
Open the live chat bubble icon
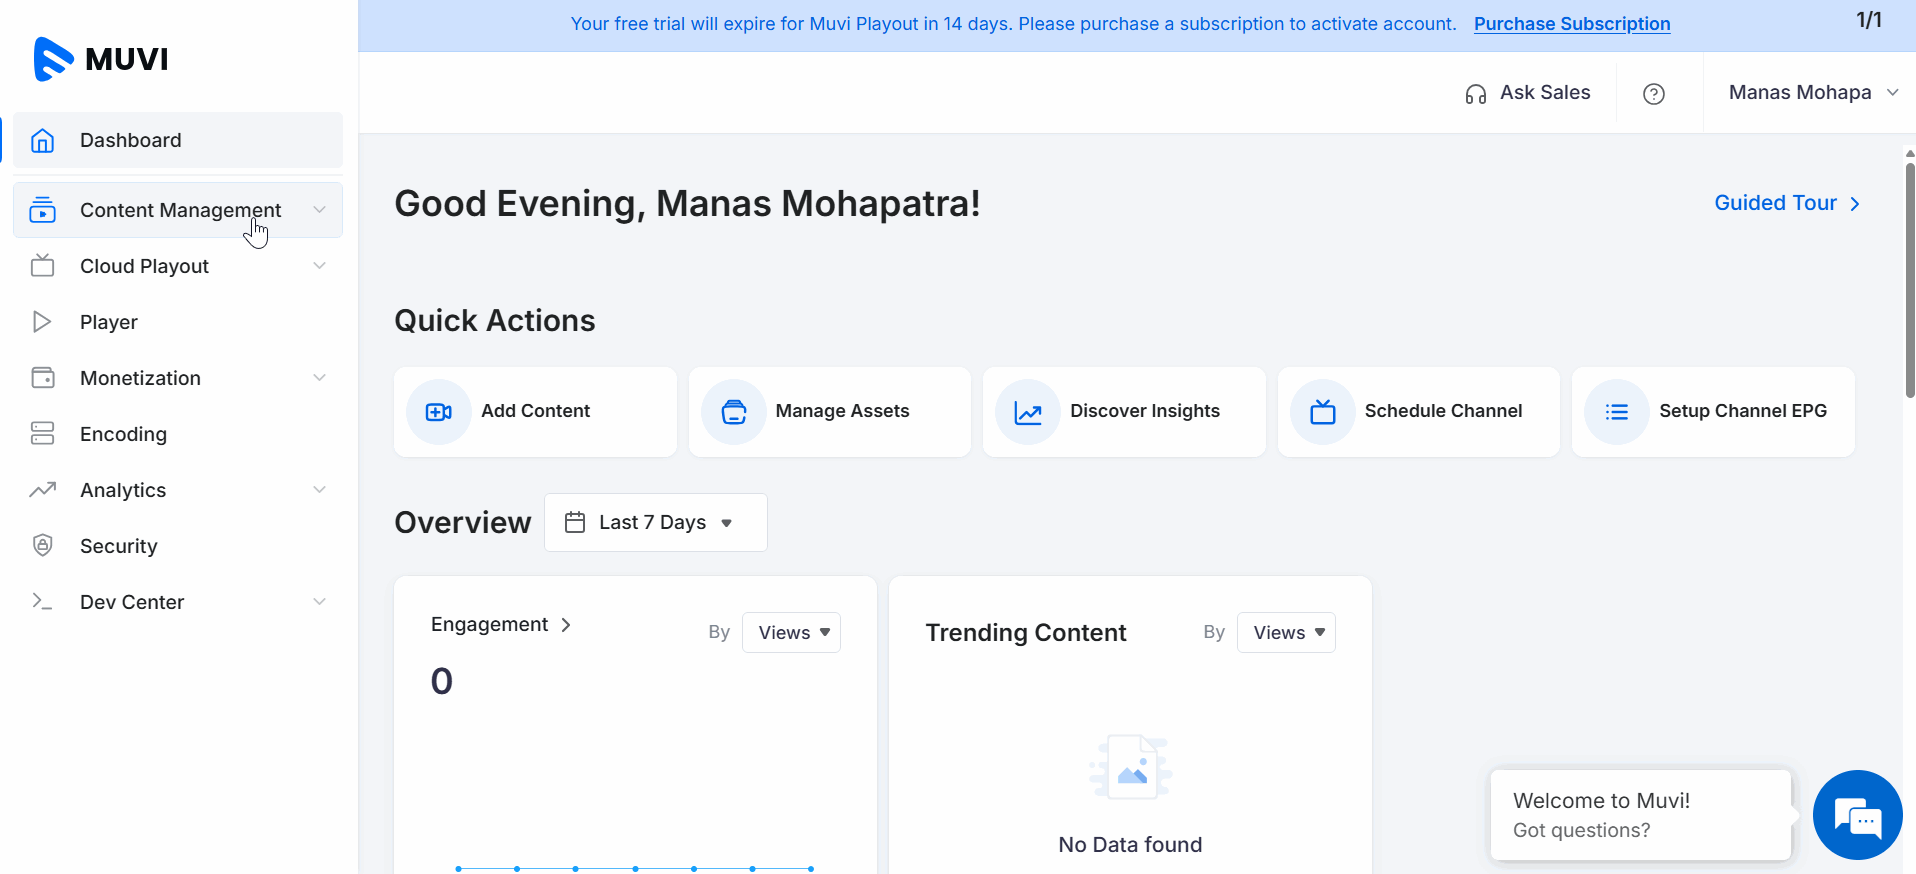(x=1857, y=815)
